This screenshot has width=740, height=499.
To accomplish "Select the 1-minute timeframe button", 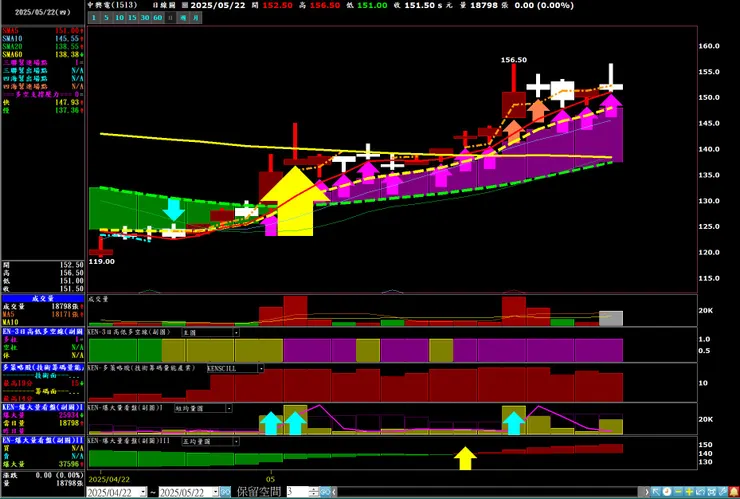I will click(93, 17).
